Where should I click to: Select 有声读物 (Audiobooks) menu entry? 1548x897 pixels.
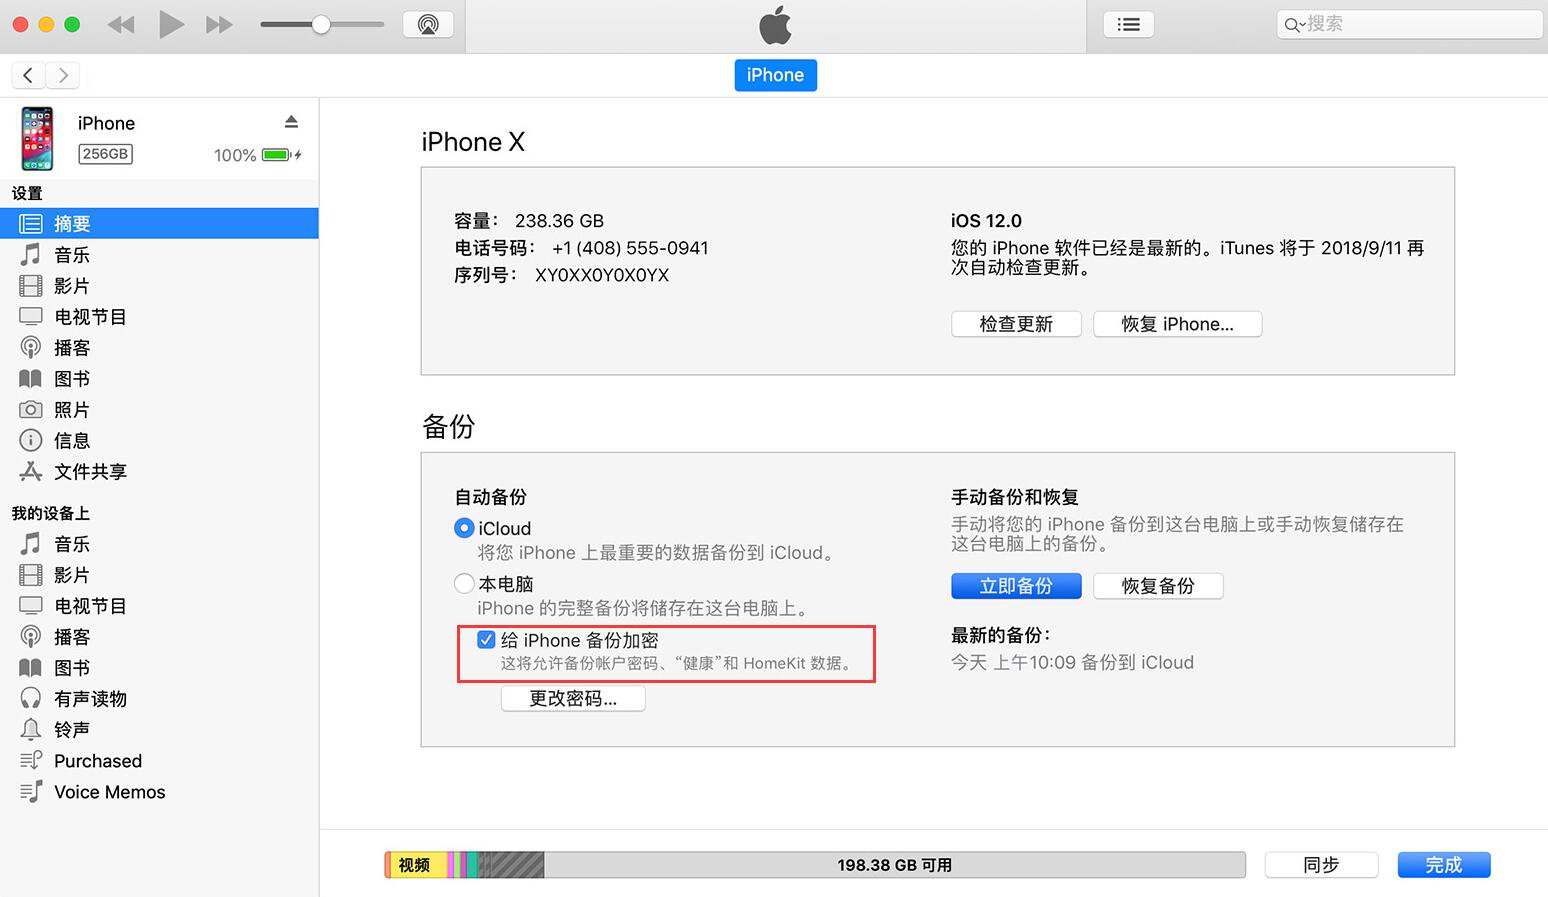(x=90, y=698)
